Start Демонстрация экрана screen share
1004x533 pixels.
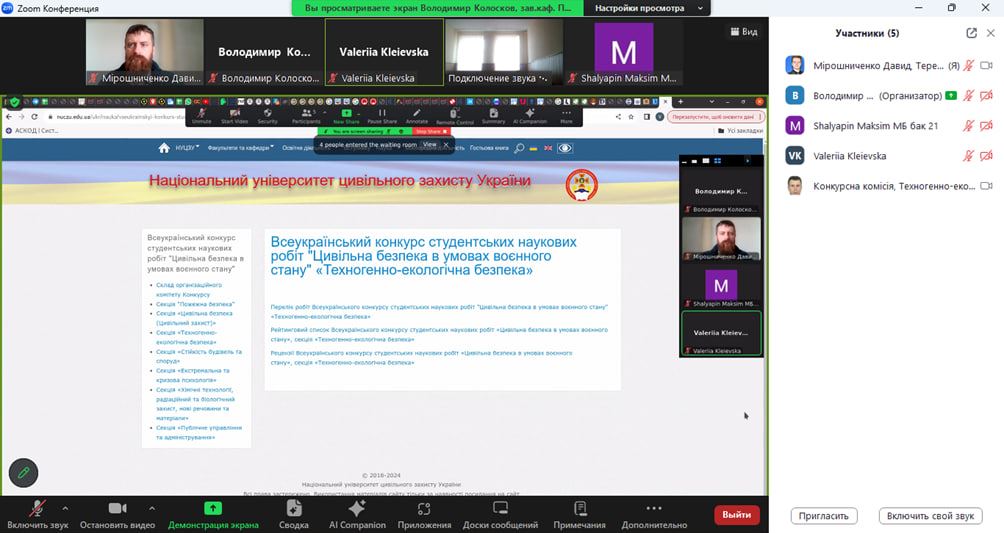point(212,514)
